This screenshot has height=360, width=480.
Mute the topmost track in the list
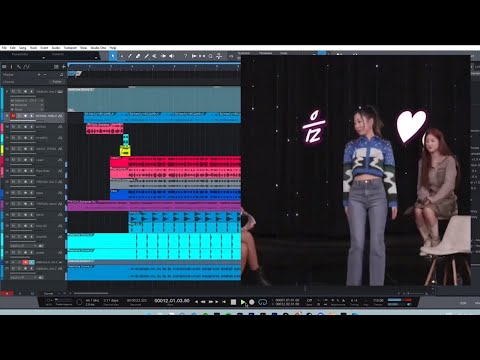pyautogui.click(x=13, y=91)
